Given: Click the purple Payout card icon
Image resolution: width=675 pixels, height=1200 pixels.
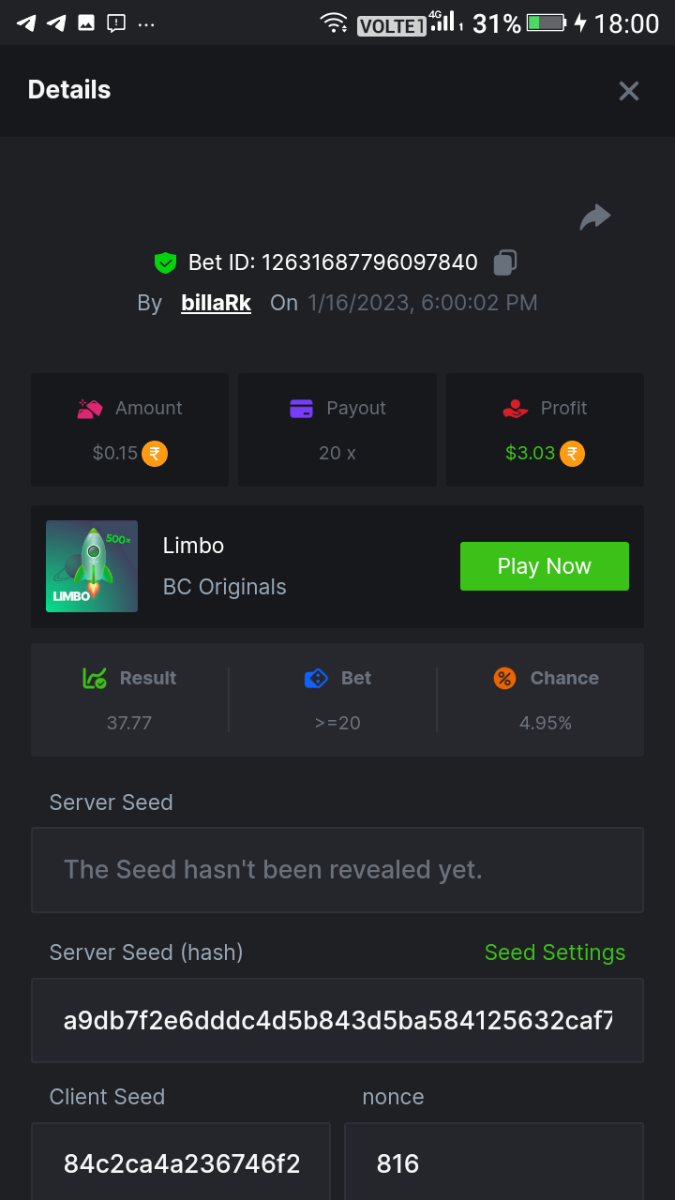Looking at the screenshot, I should [x=301, y=408].
